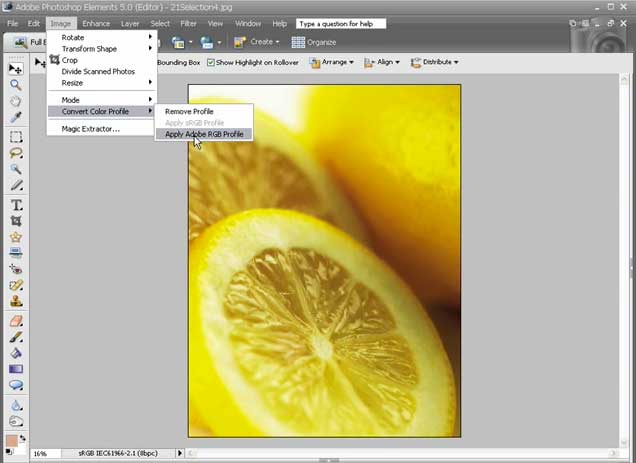Image resolution: width=636 pixels, height=463 pixels.
Task: Click the Organize grid icon
Action: 298,42
